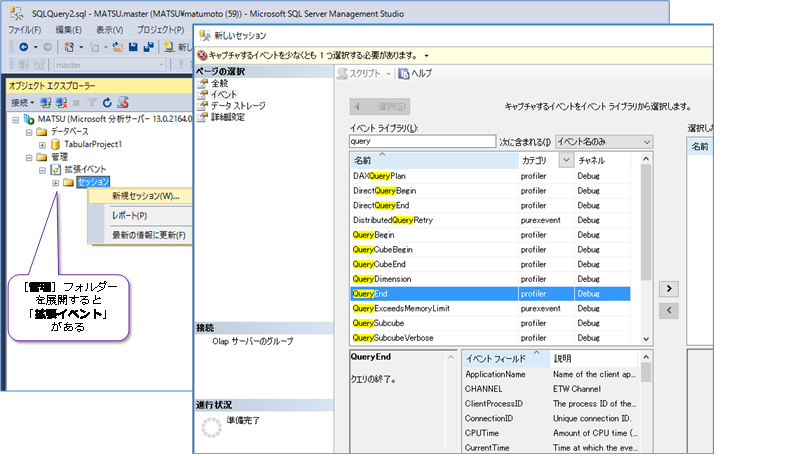The image size is (800, 456).
Task: Open the 編集(E) menu
Action: pos(68,30)
